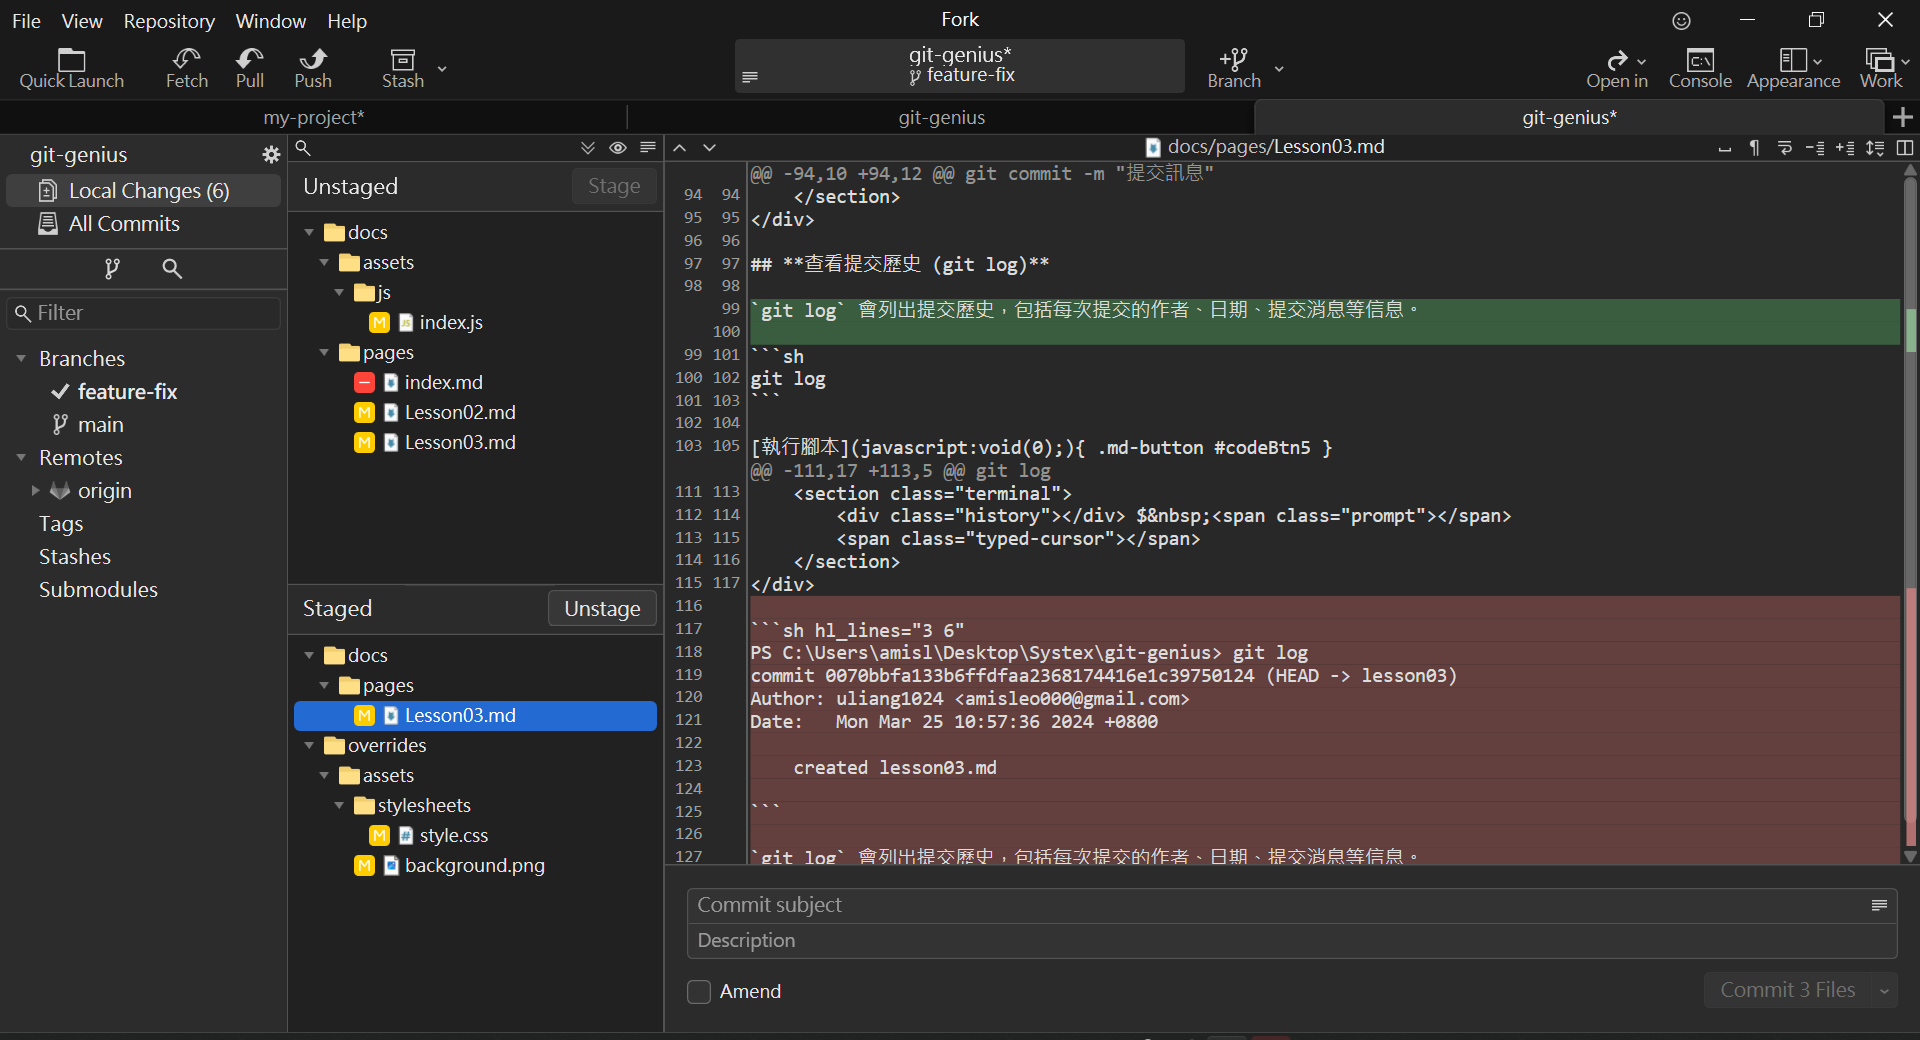Select staged background.png file
The image size is (1920, 1040).
[x=474, y=866]
